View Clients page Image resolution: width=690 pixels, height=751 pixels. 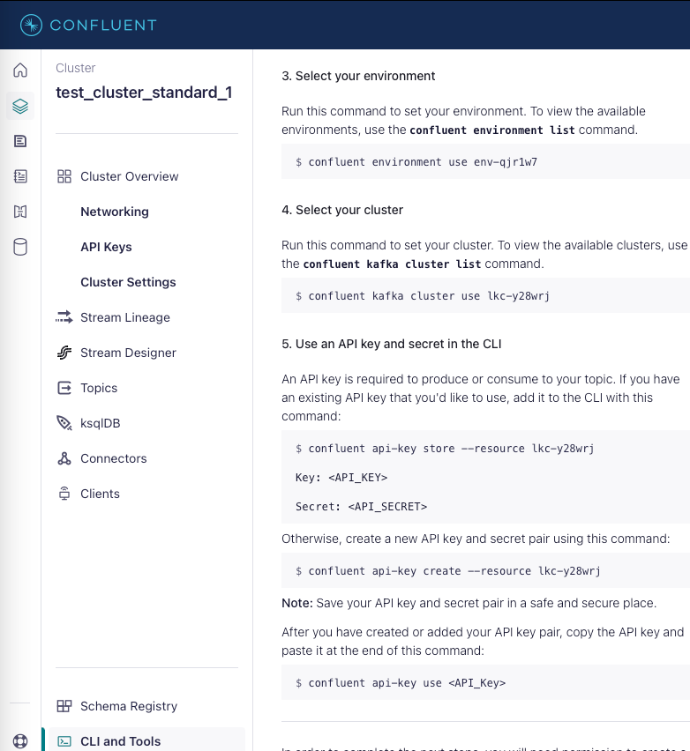pyautogui.click(x=100, y=494)
